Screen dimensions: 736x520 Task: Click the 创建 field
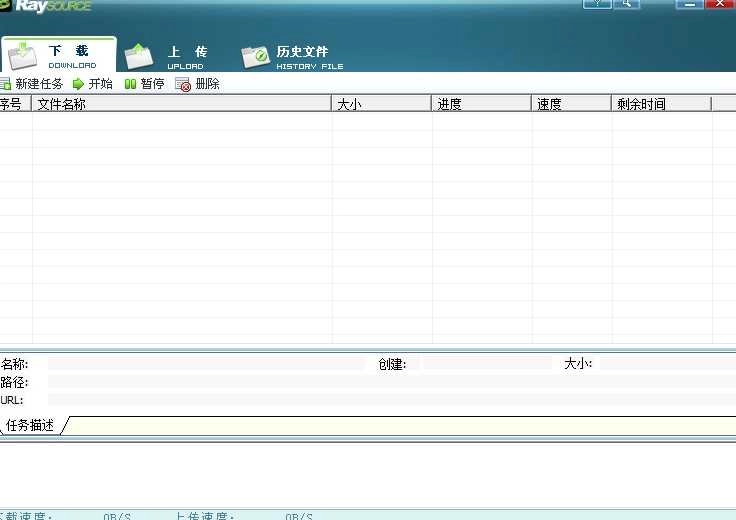point(488,364)
